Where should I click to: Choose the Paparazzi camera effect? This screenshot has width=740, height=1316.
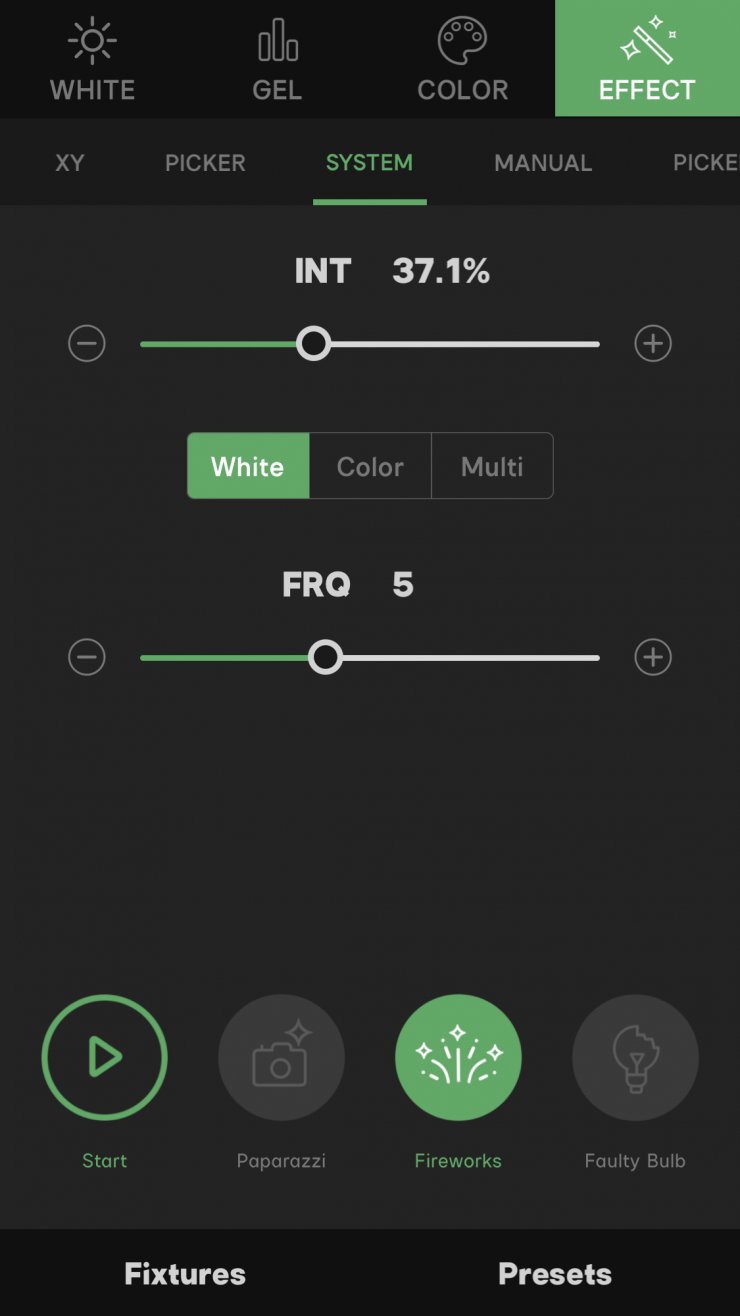click(281, 1057)
